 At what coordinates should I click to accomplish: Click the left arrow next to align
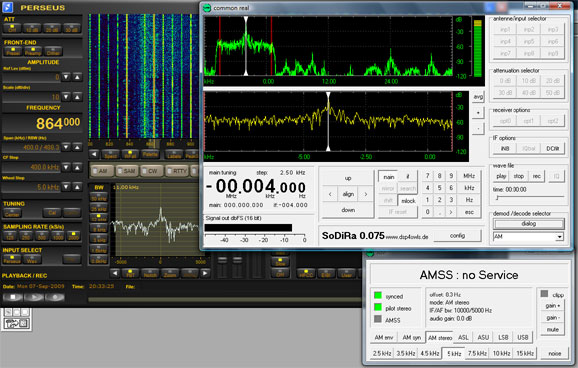tap(330, 194)
